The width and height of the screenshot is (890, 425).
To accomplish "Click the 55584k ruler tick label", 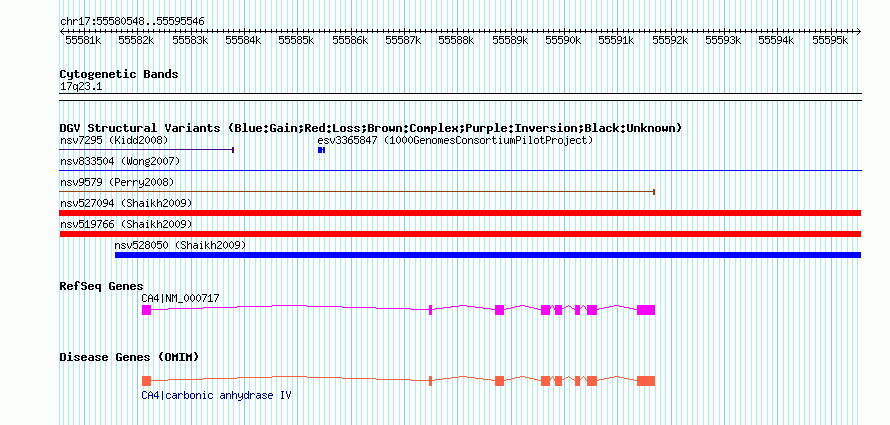I will pyautogui.click(x=244, y=40).
